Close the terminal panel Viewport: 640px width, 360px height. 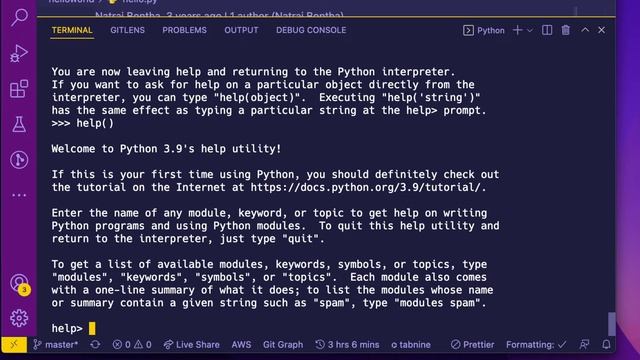coord(602,30)
